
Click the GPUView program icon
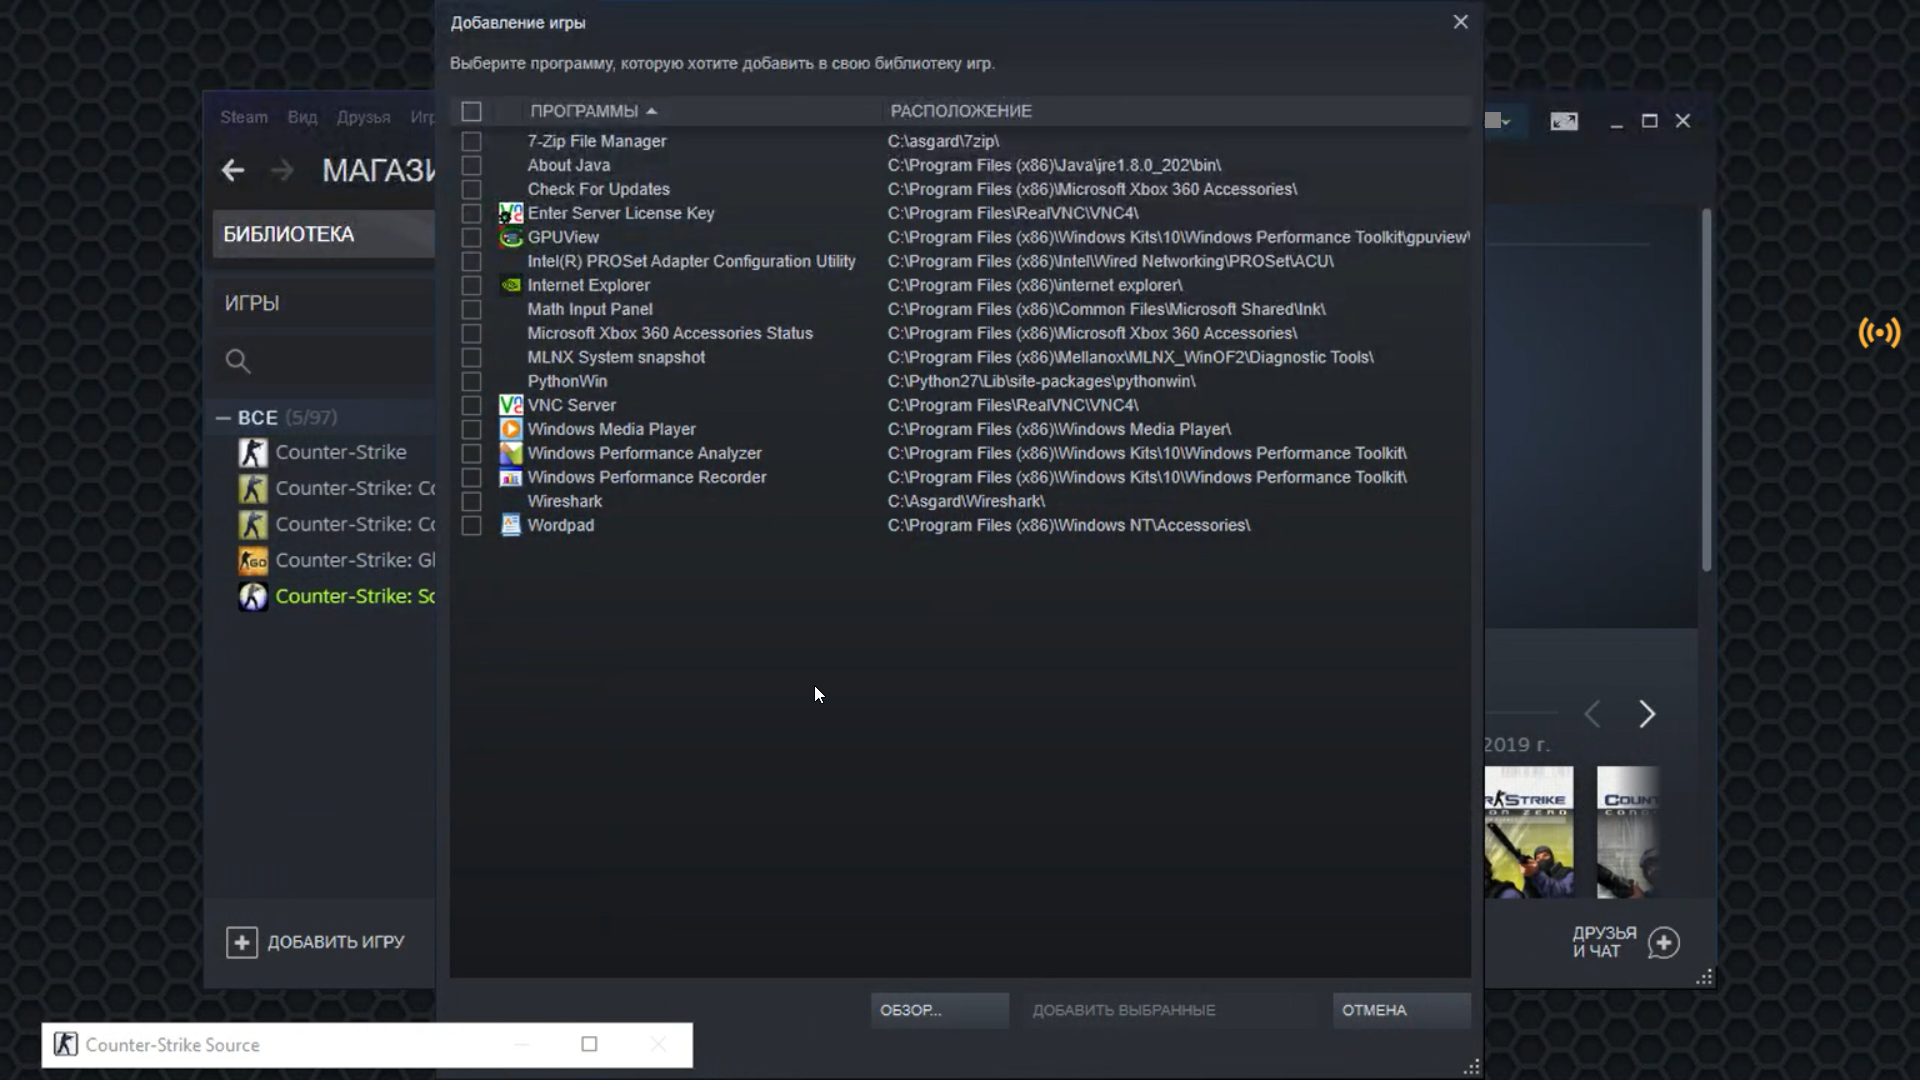click(x=510, y=237)
